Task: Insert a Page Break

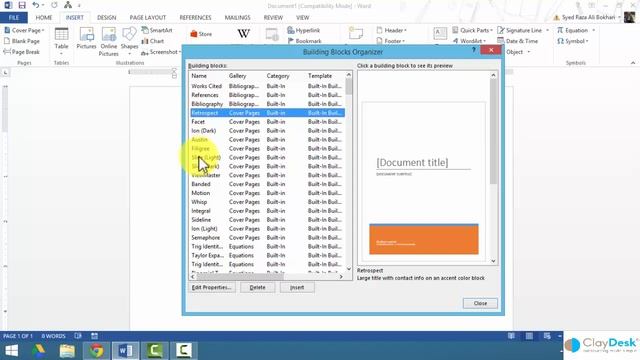Action: point(22,52)
